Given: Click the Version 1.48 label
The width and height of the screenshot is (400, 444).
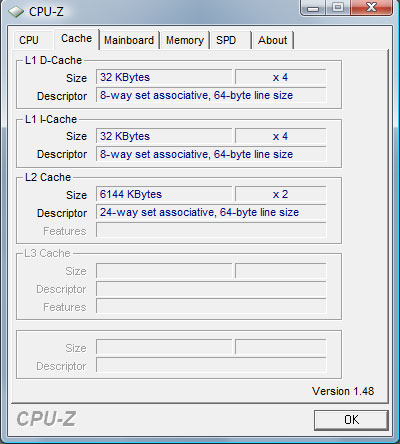Looking at the screenshot, I should pyautogui.click(x=343, y=391).
